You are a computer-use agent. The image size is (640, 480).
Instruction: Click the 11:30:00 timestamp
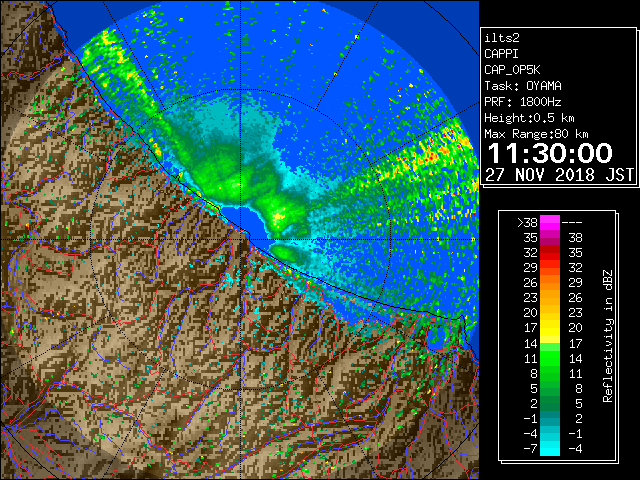tap(550, 153)
